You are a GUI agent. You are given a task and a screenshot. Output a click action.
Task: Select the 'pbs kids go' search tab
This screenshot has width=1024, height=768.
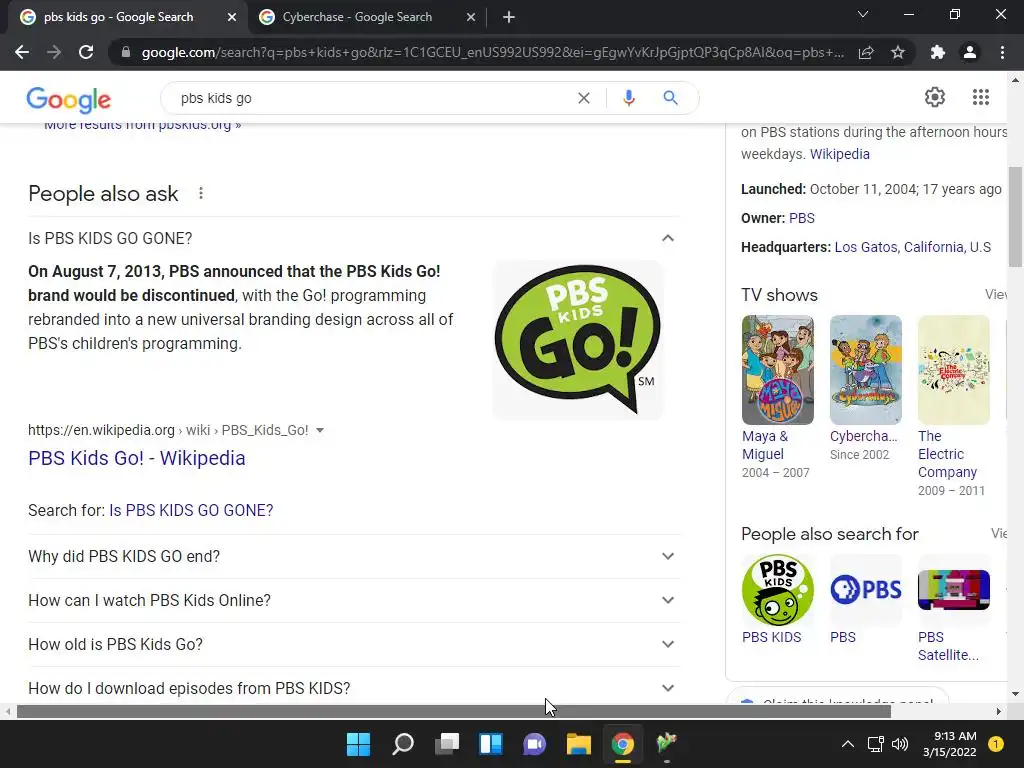tap(119, 17)
